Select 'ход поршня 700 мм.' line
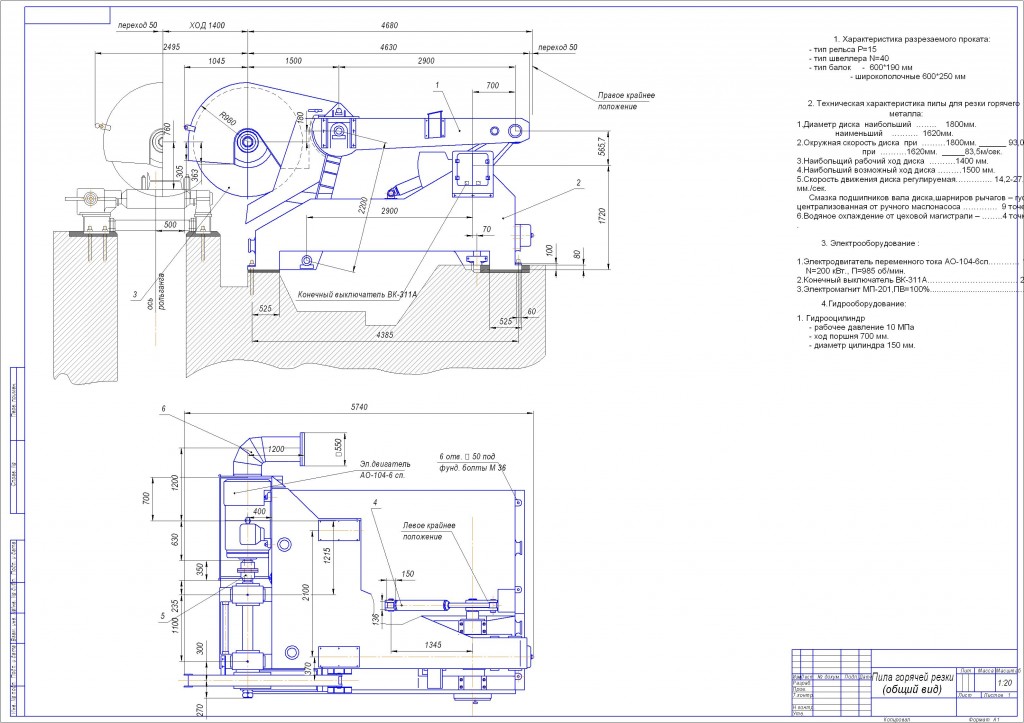The width and height of the screenshot is (1024, 723). point(849,336)
